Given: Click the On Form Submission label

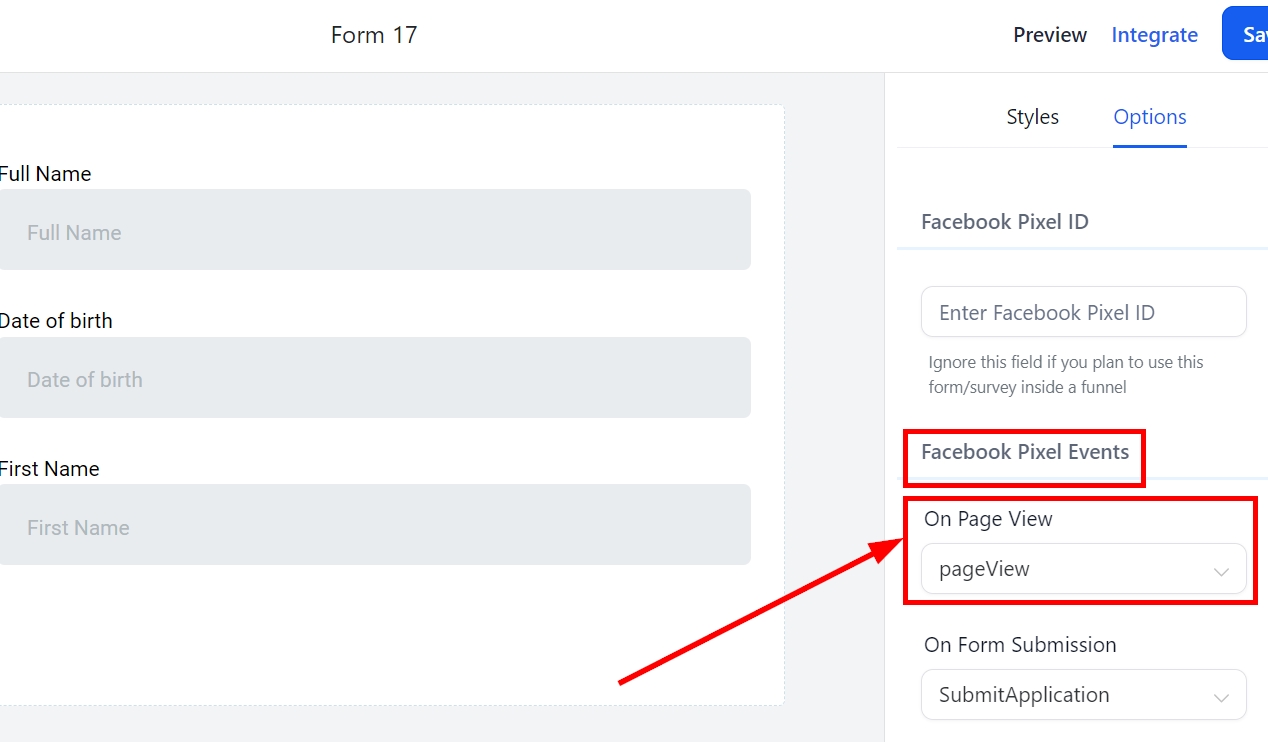Looking at the screenshot, I should point(1019,645).
